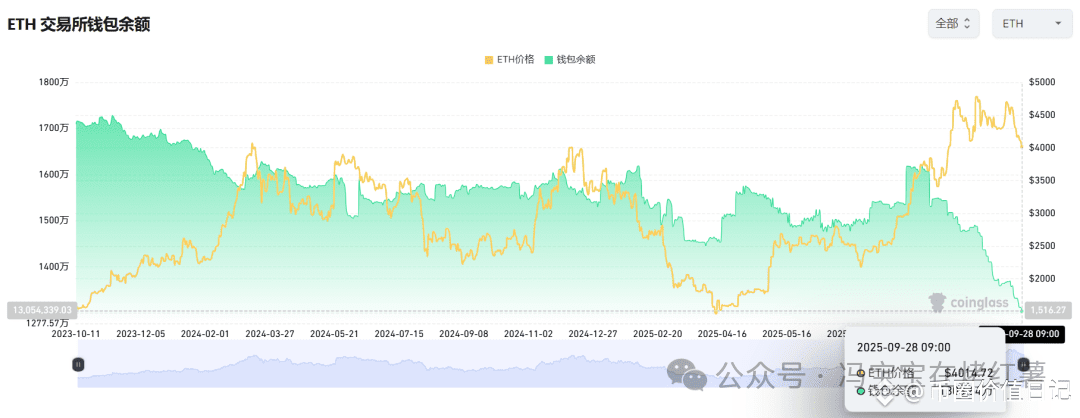Click the coinglass watermark logo icon
This screenshot has height=418, width=1080.
(937, 302)
